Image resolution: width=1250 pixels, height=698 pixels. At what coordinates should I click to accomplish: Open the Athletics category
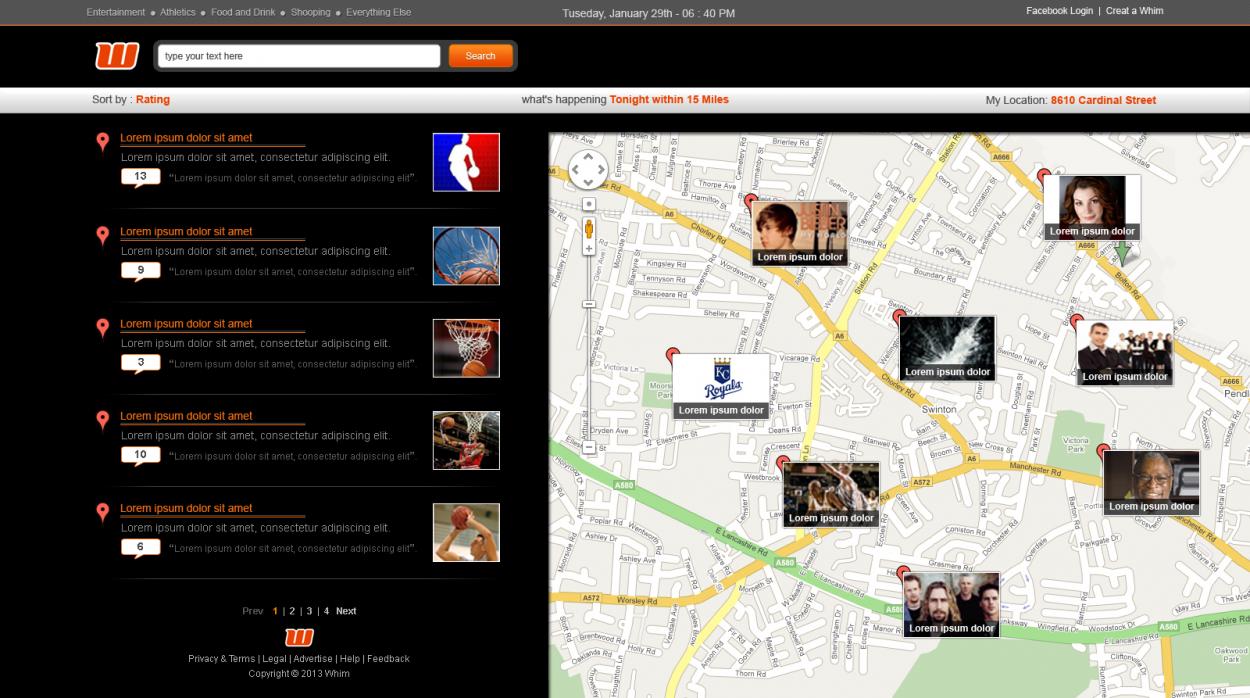pos(176,12)
